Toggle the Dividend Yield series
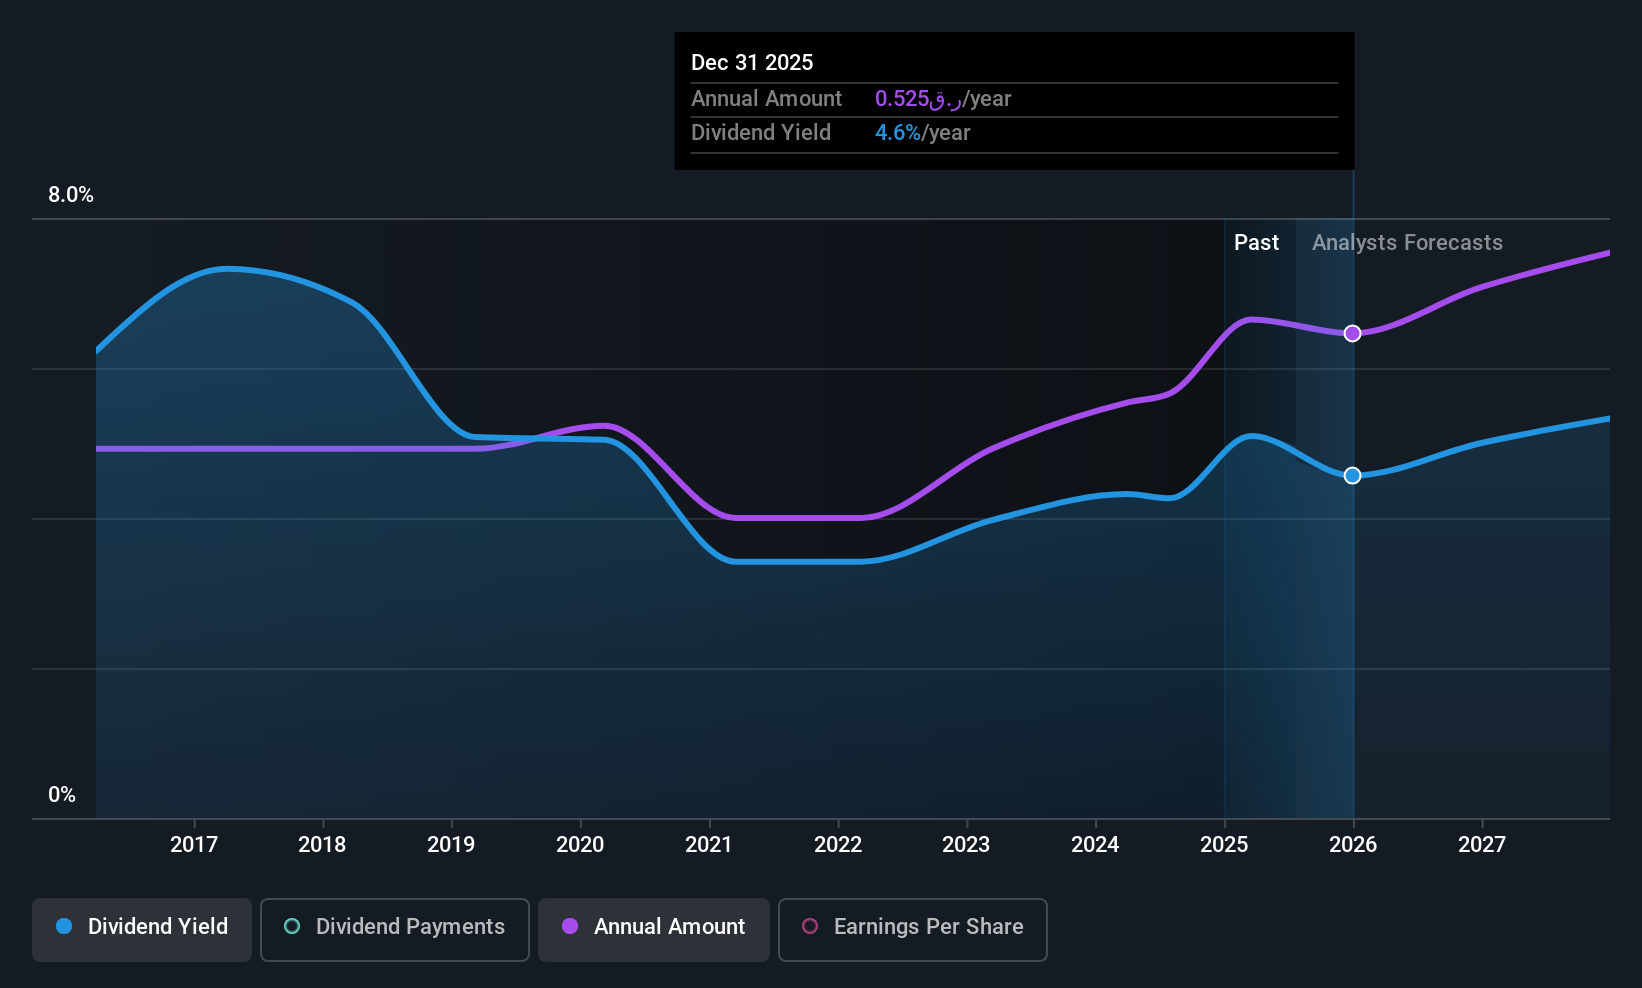1642x988 pixels. pos(142,930)
